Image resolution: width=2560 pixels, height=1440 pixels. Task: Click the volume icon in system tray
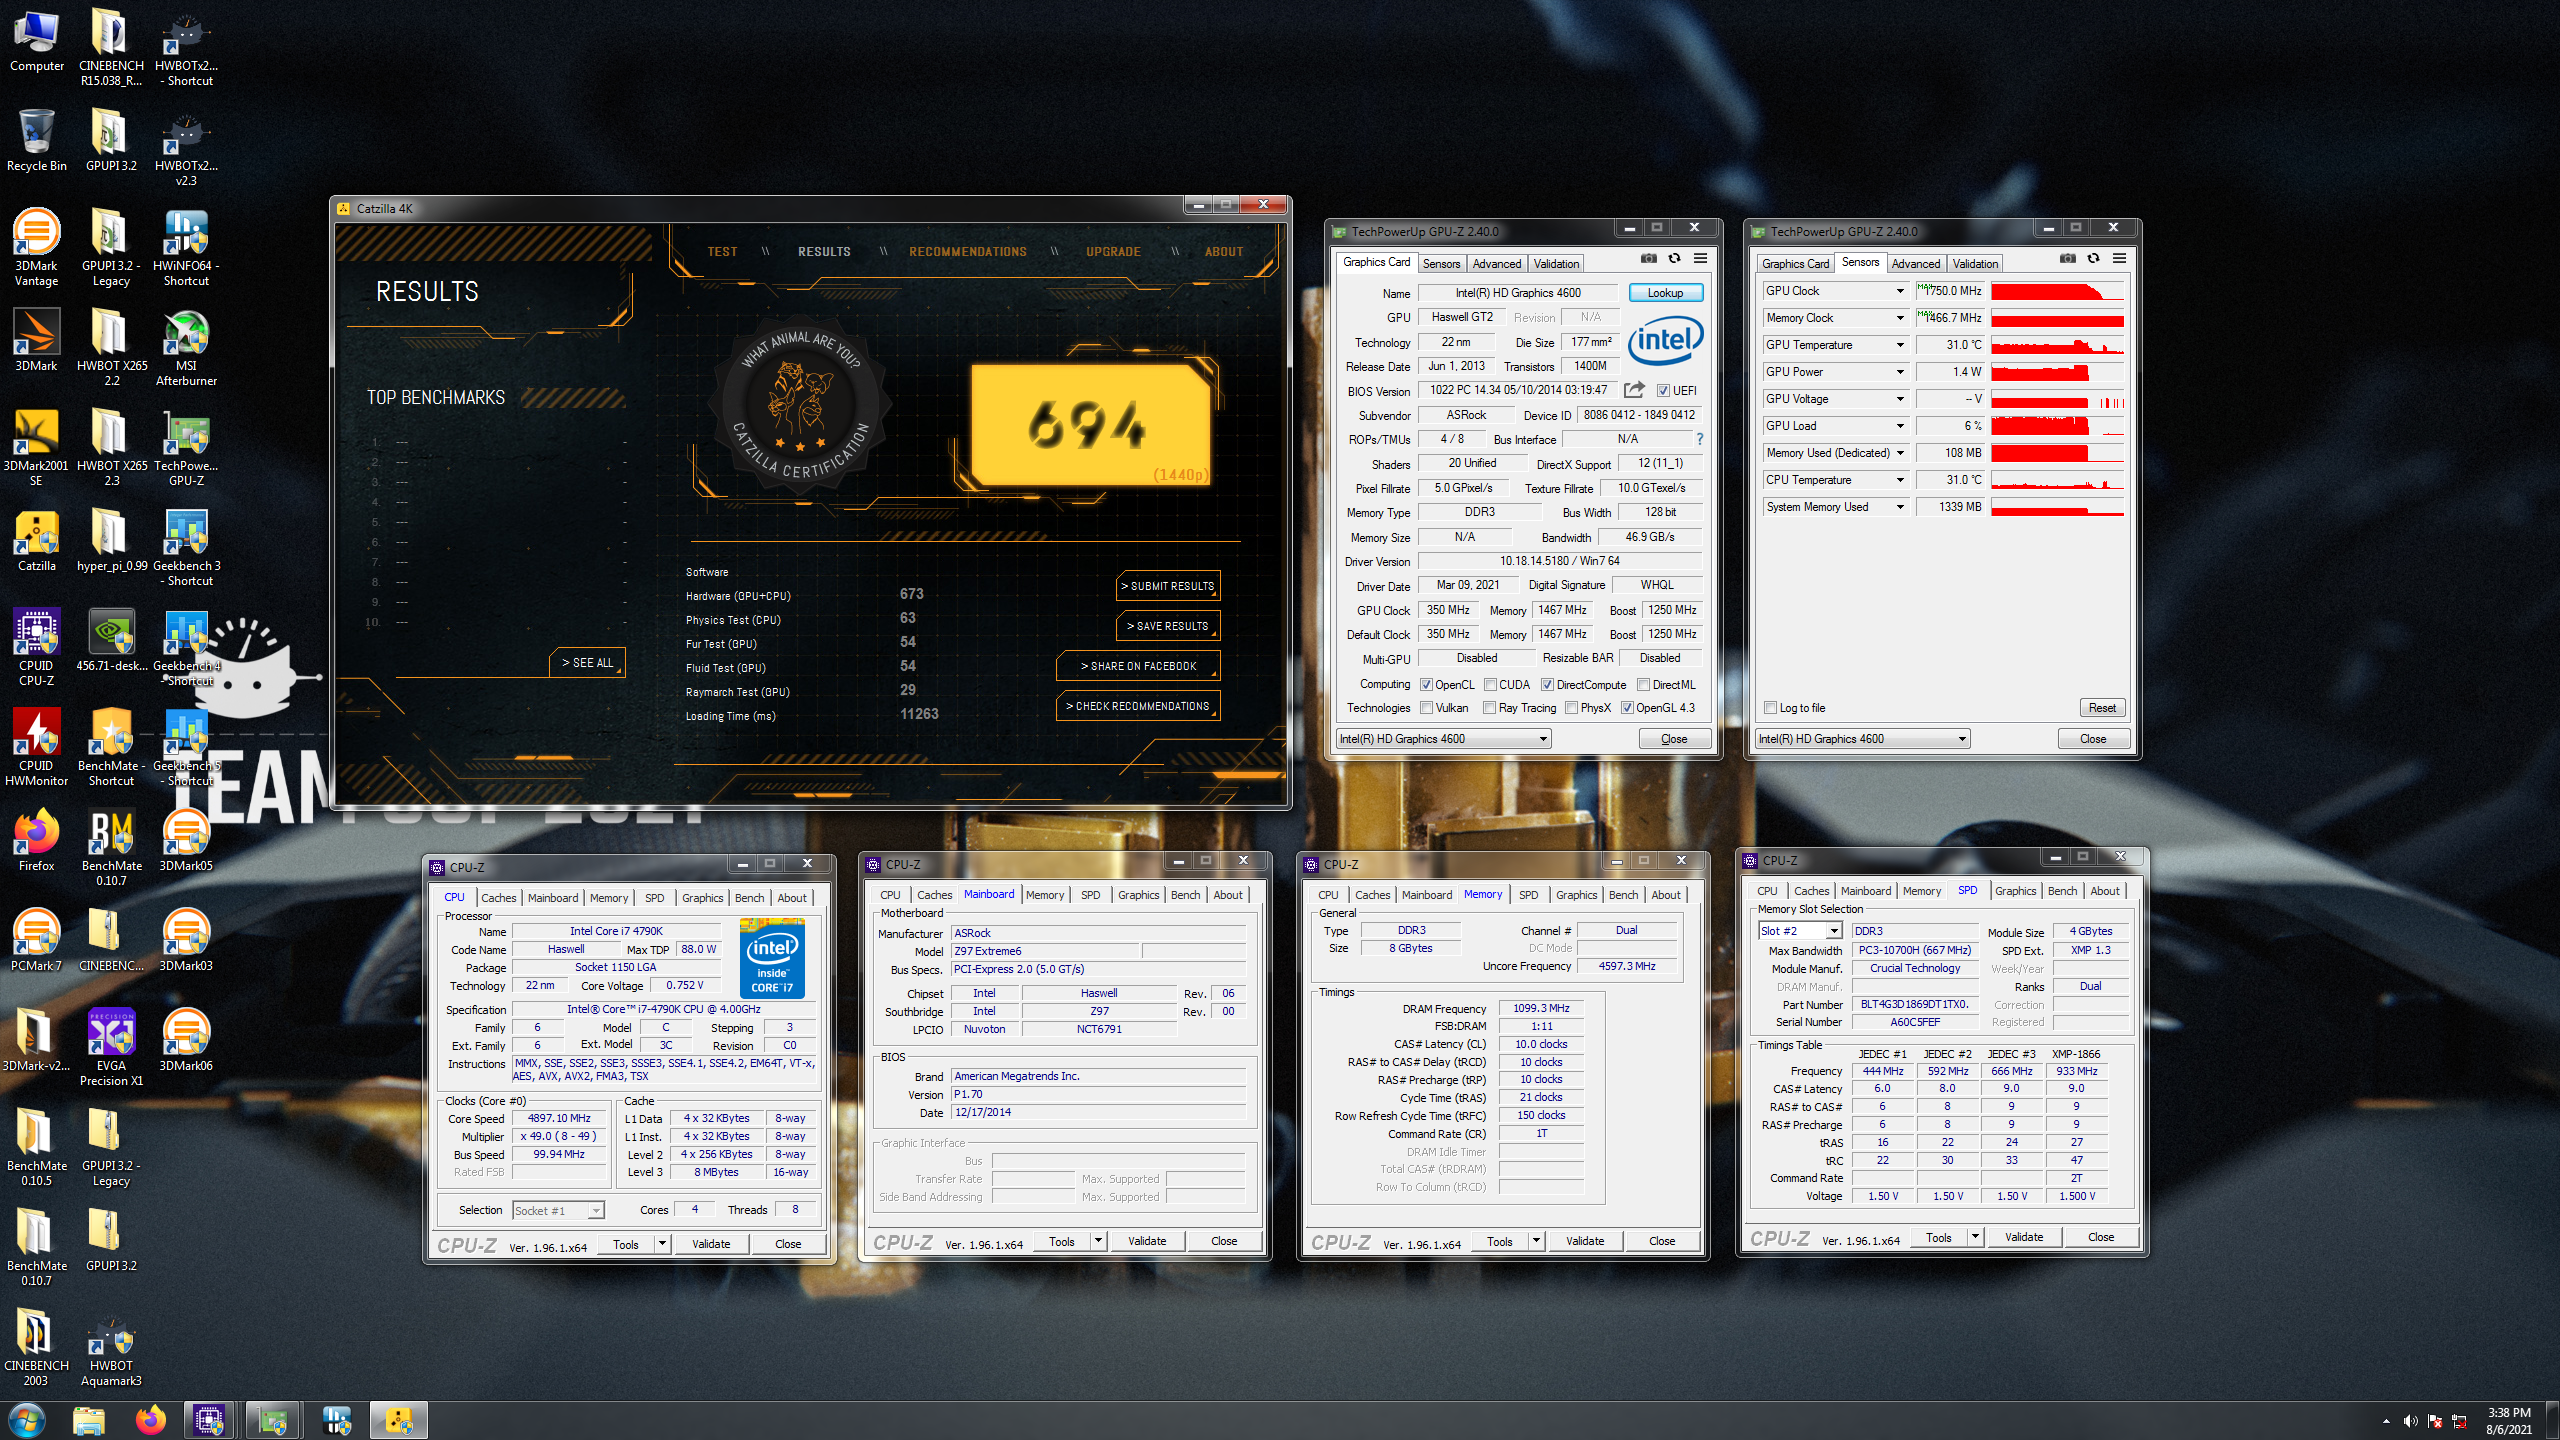tap(2410, 1421)
